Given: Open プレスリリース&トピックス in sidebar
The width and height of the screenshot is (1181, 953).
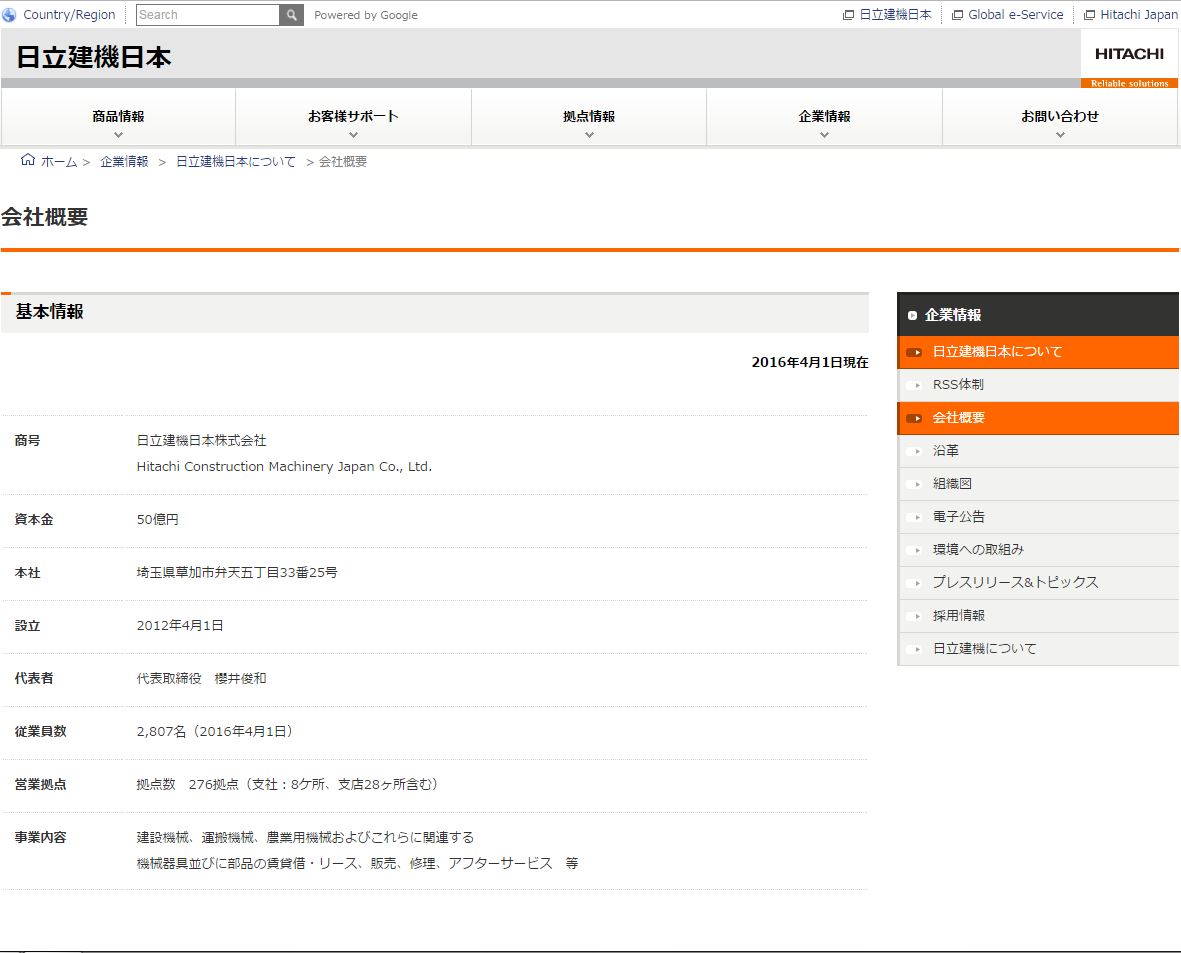Looking at the screenshot, I should click(1015, 582).
